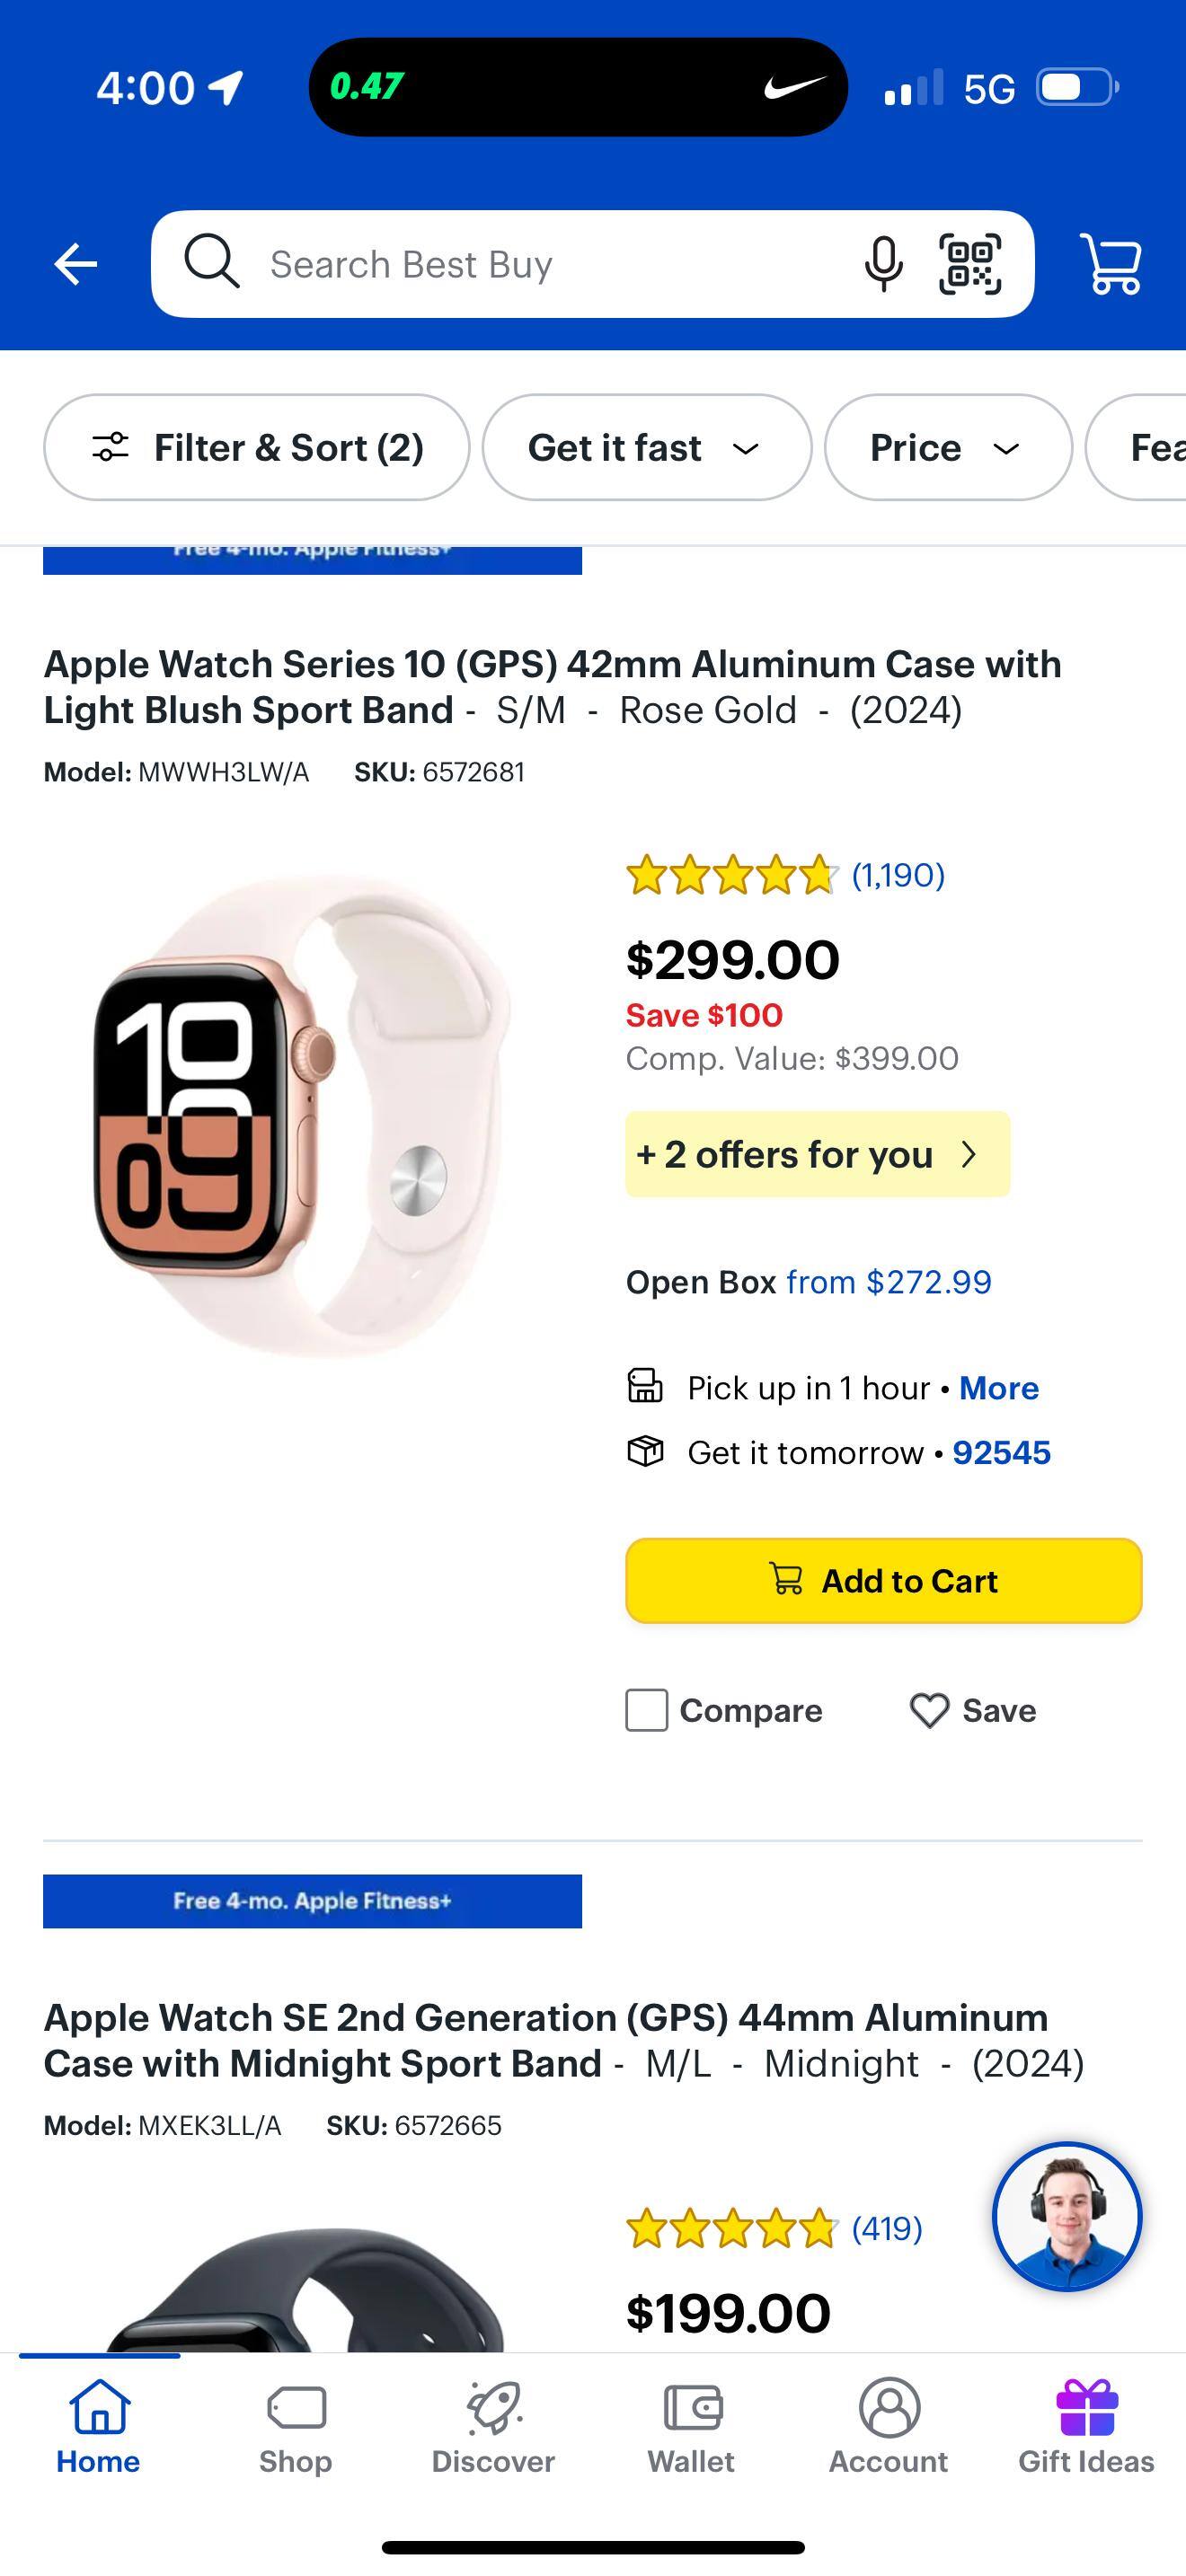The height and width of the screenshot is (2576, 1186).
Task: Open the Wallet tab
Action: [x=691, y=2427]
